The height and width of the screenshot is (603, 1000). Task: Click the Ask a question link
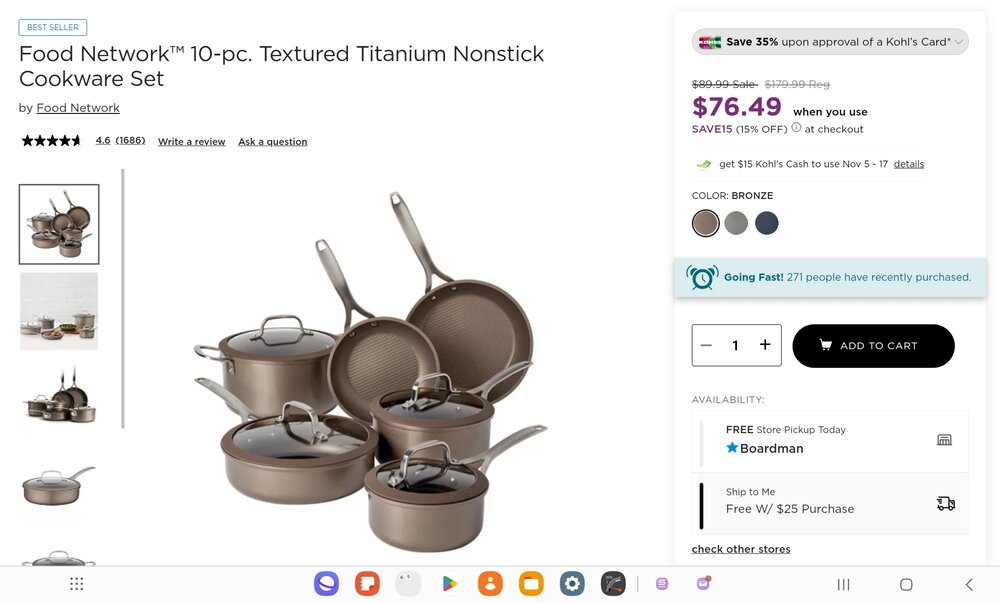tap(272, 142)
